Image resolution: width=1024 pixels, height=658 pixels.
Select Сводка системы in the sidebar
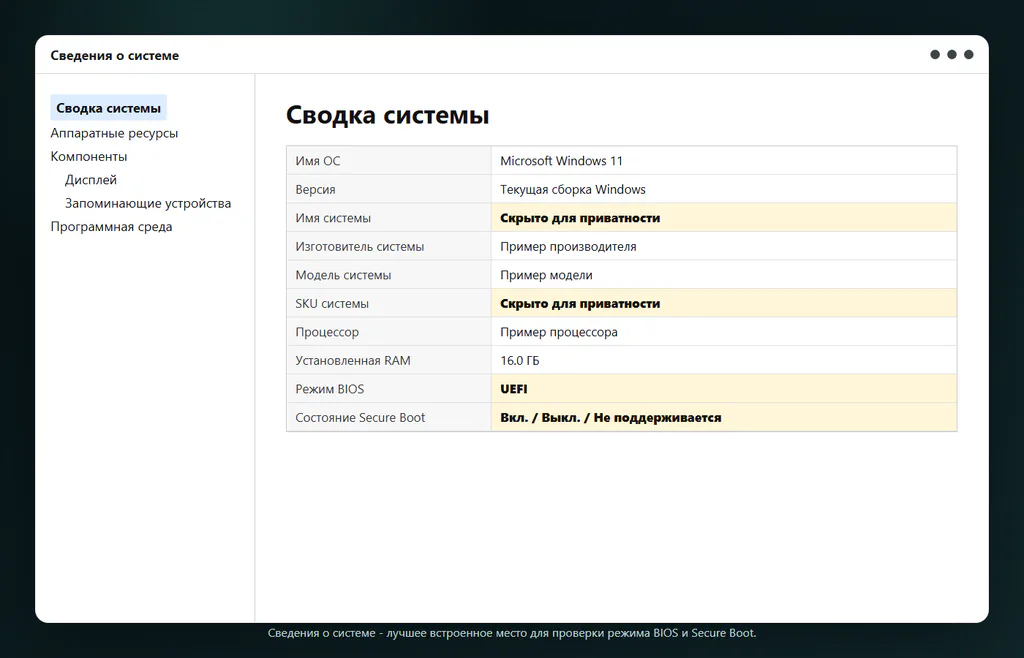(108, 108)
